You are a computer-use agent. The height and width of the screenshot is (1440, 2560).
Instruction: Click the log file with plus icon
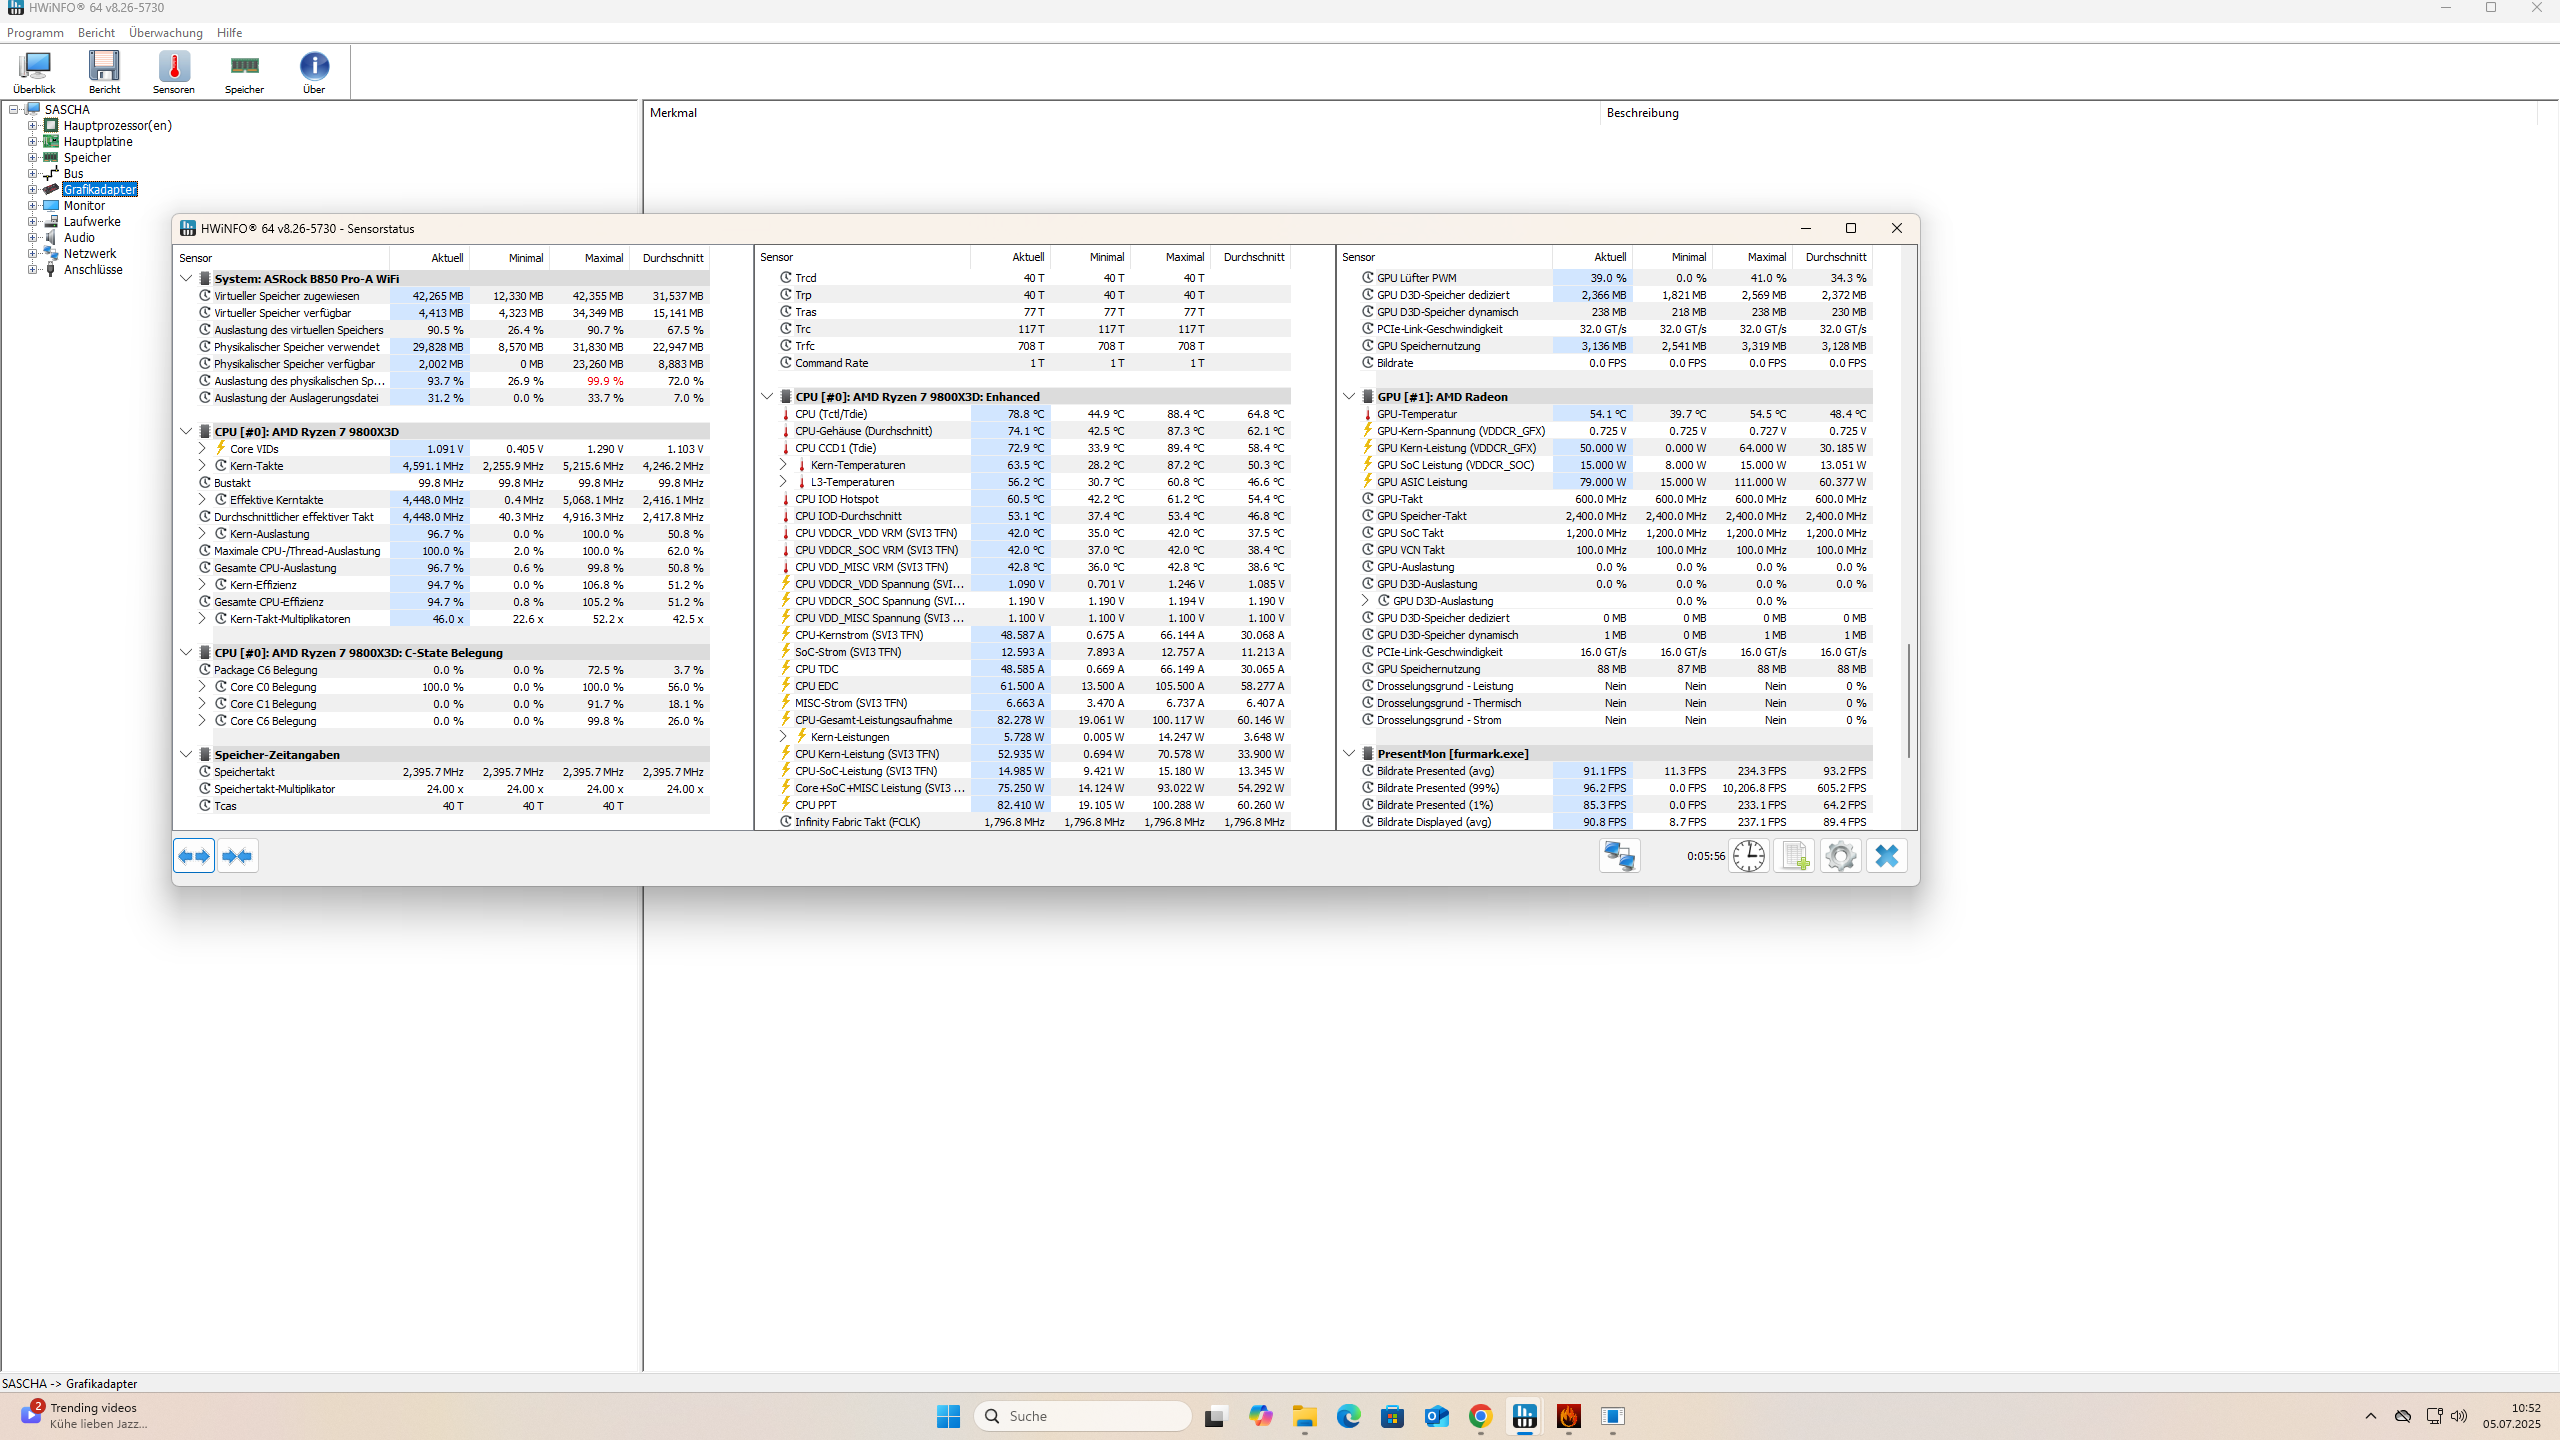(1794, 856)
